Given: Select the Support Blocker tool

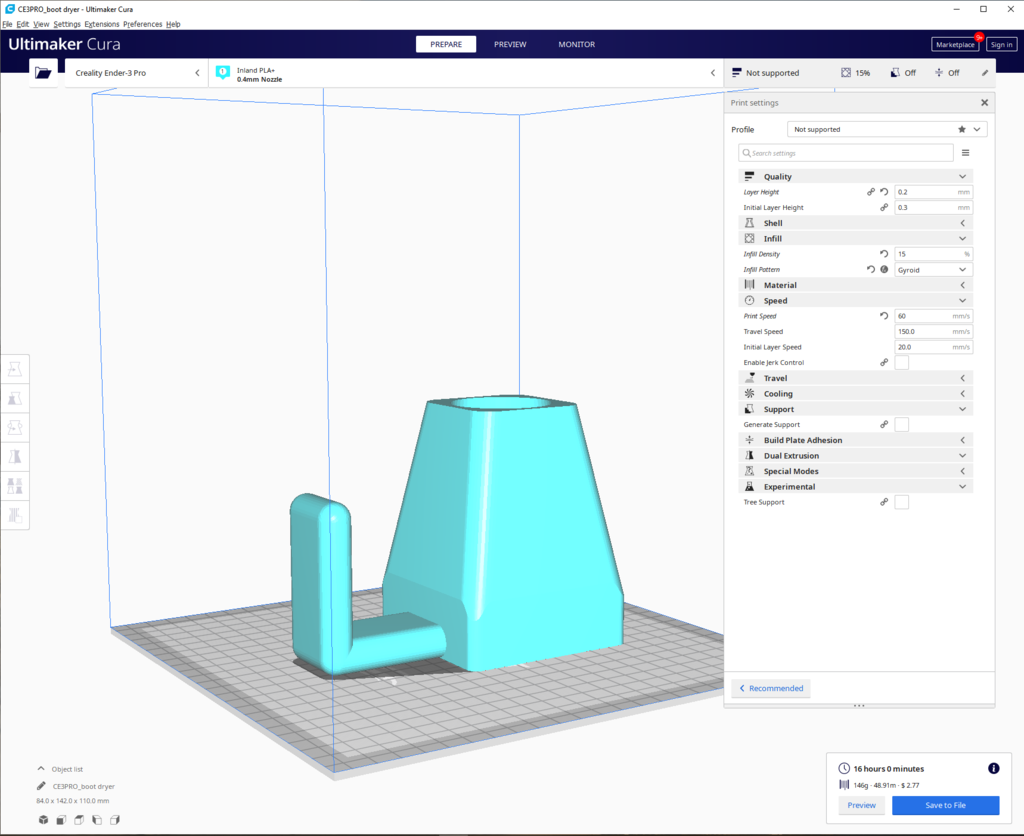Looking at the screenshot, I should click(x=14, y=515).
